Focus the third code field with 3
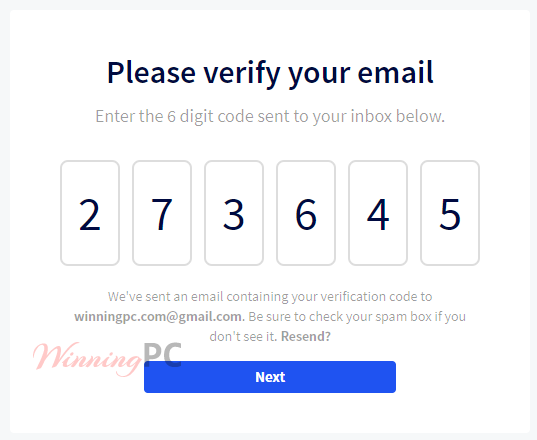 pos(234,213)
